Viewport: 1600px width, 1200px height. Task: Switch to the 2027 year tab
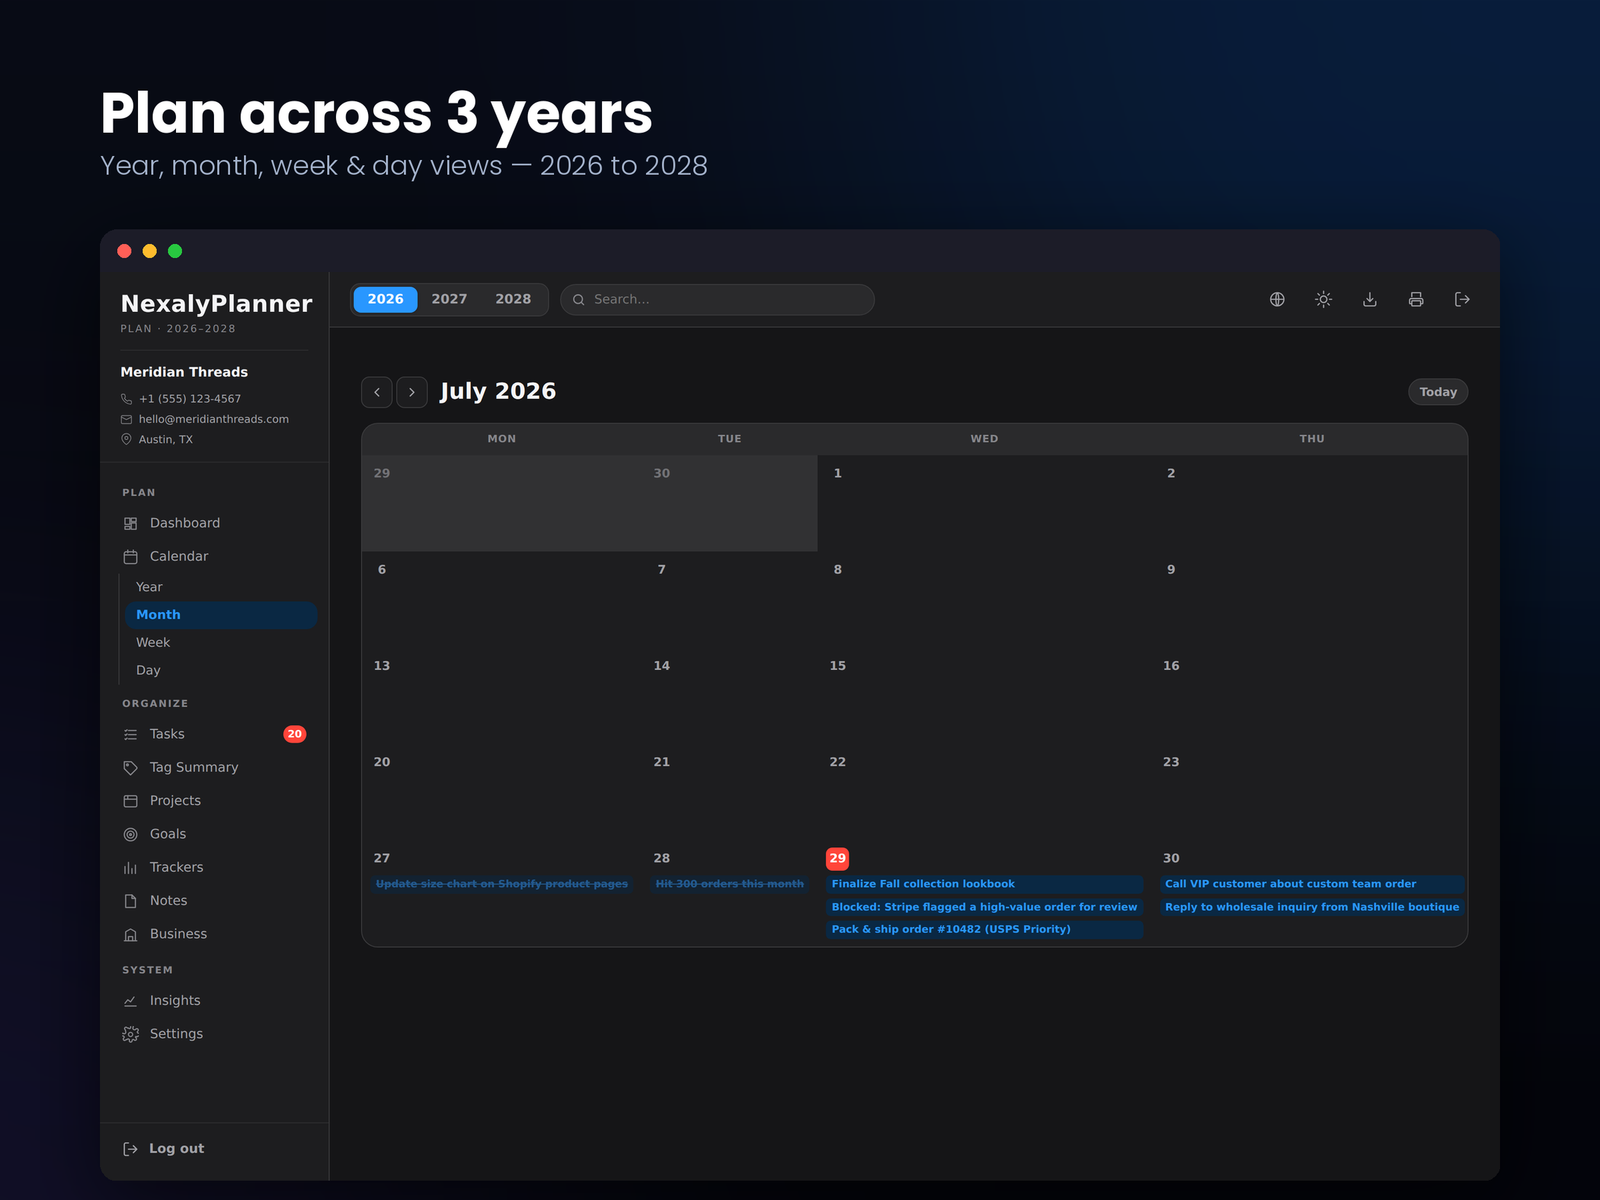[x=449, y=299]
